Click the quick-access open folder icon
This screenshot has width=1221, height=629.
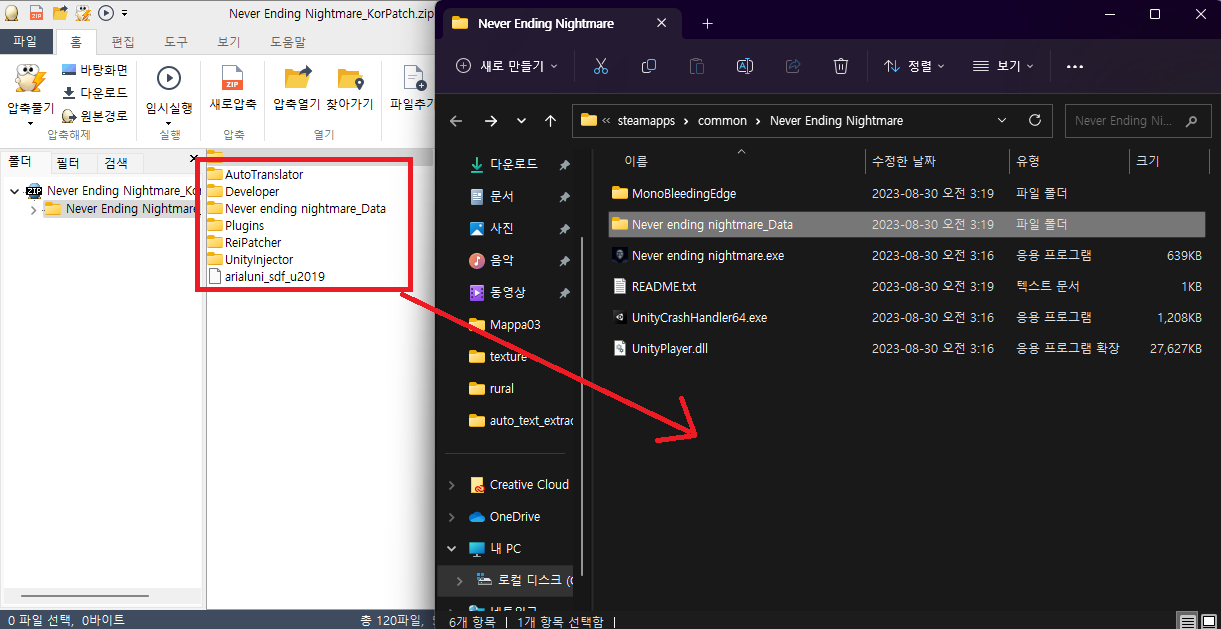click(59, 13)
